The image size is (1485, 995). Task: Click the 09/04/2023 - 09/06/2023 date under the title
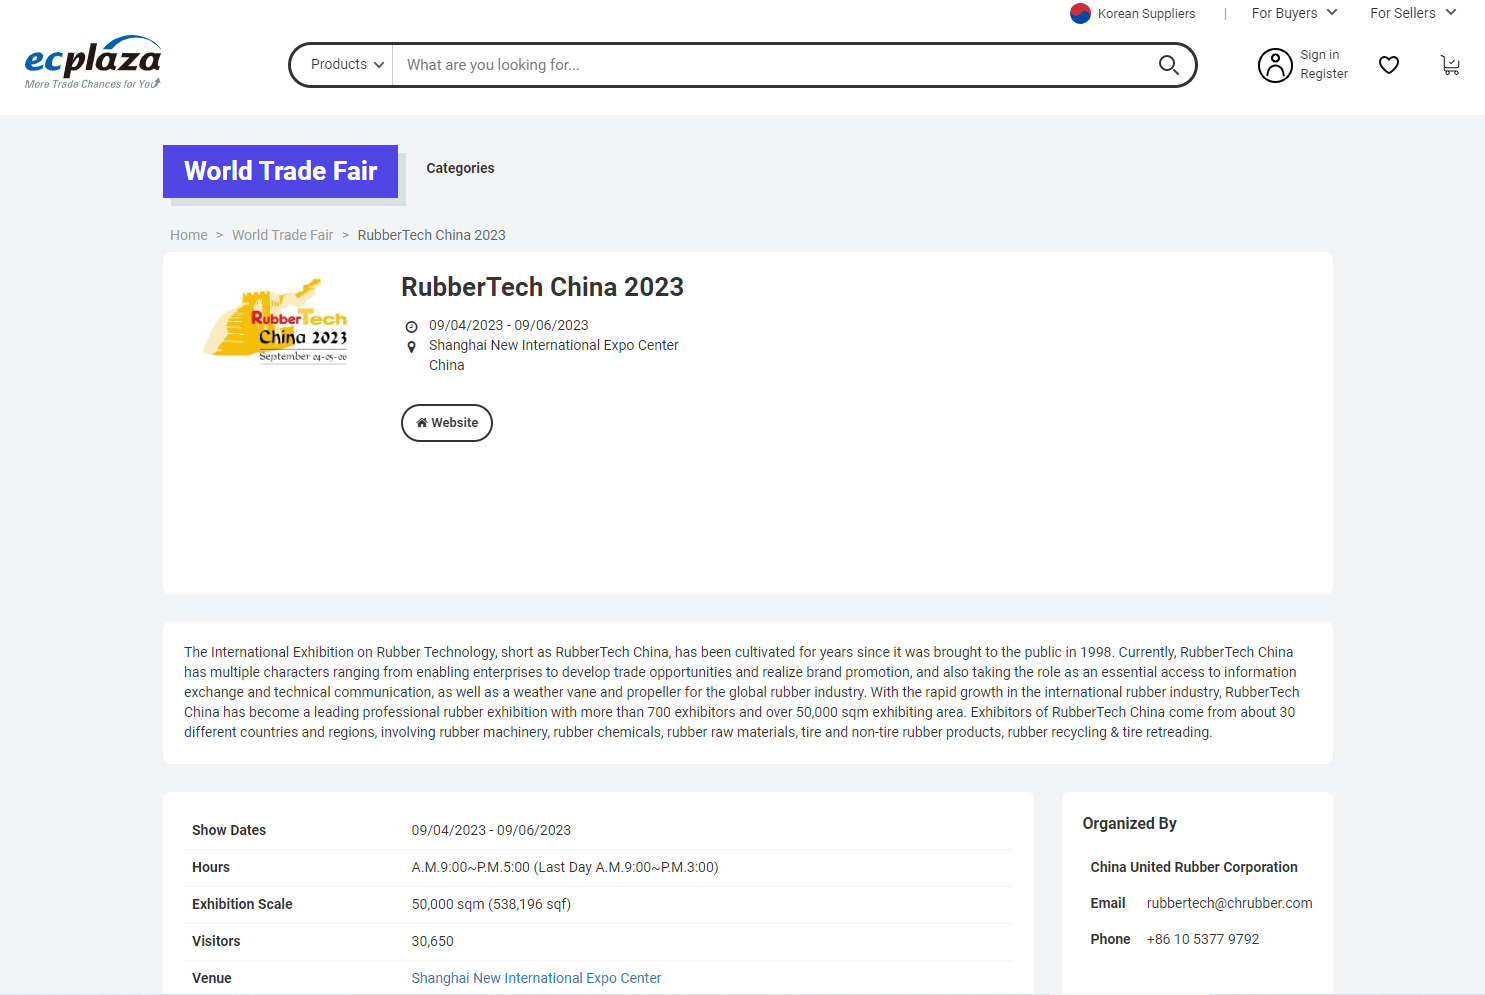coord(509,325)
